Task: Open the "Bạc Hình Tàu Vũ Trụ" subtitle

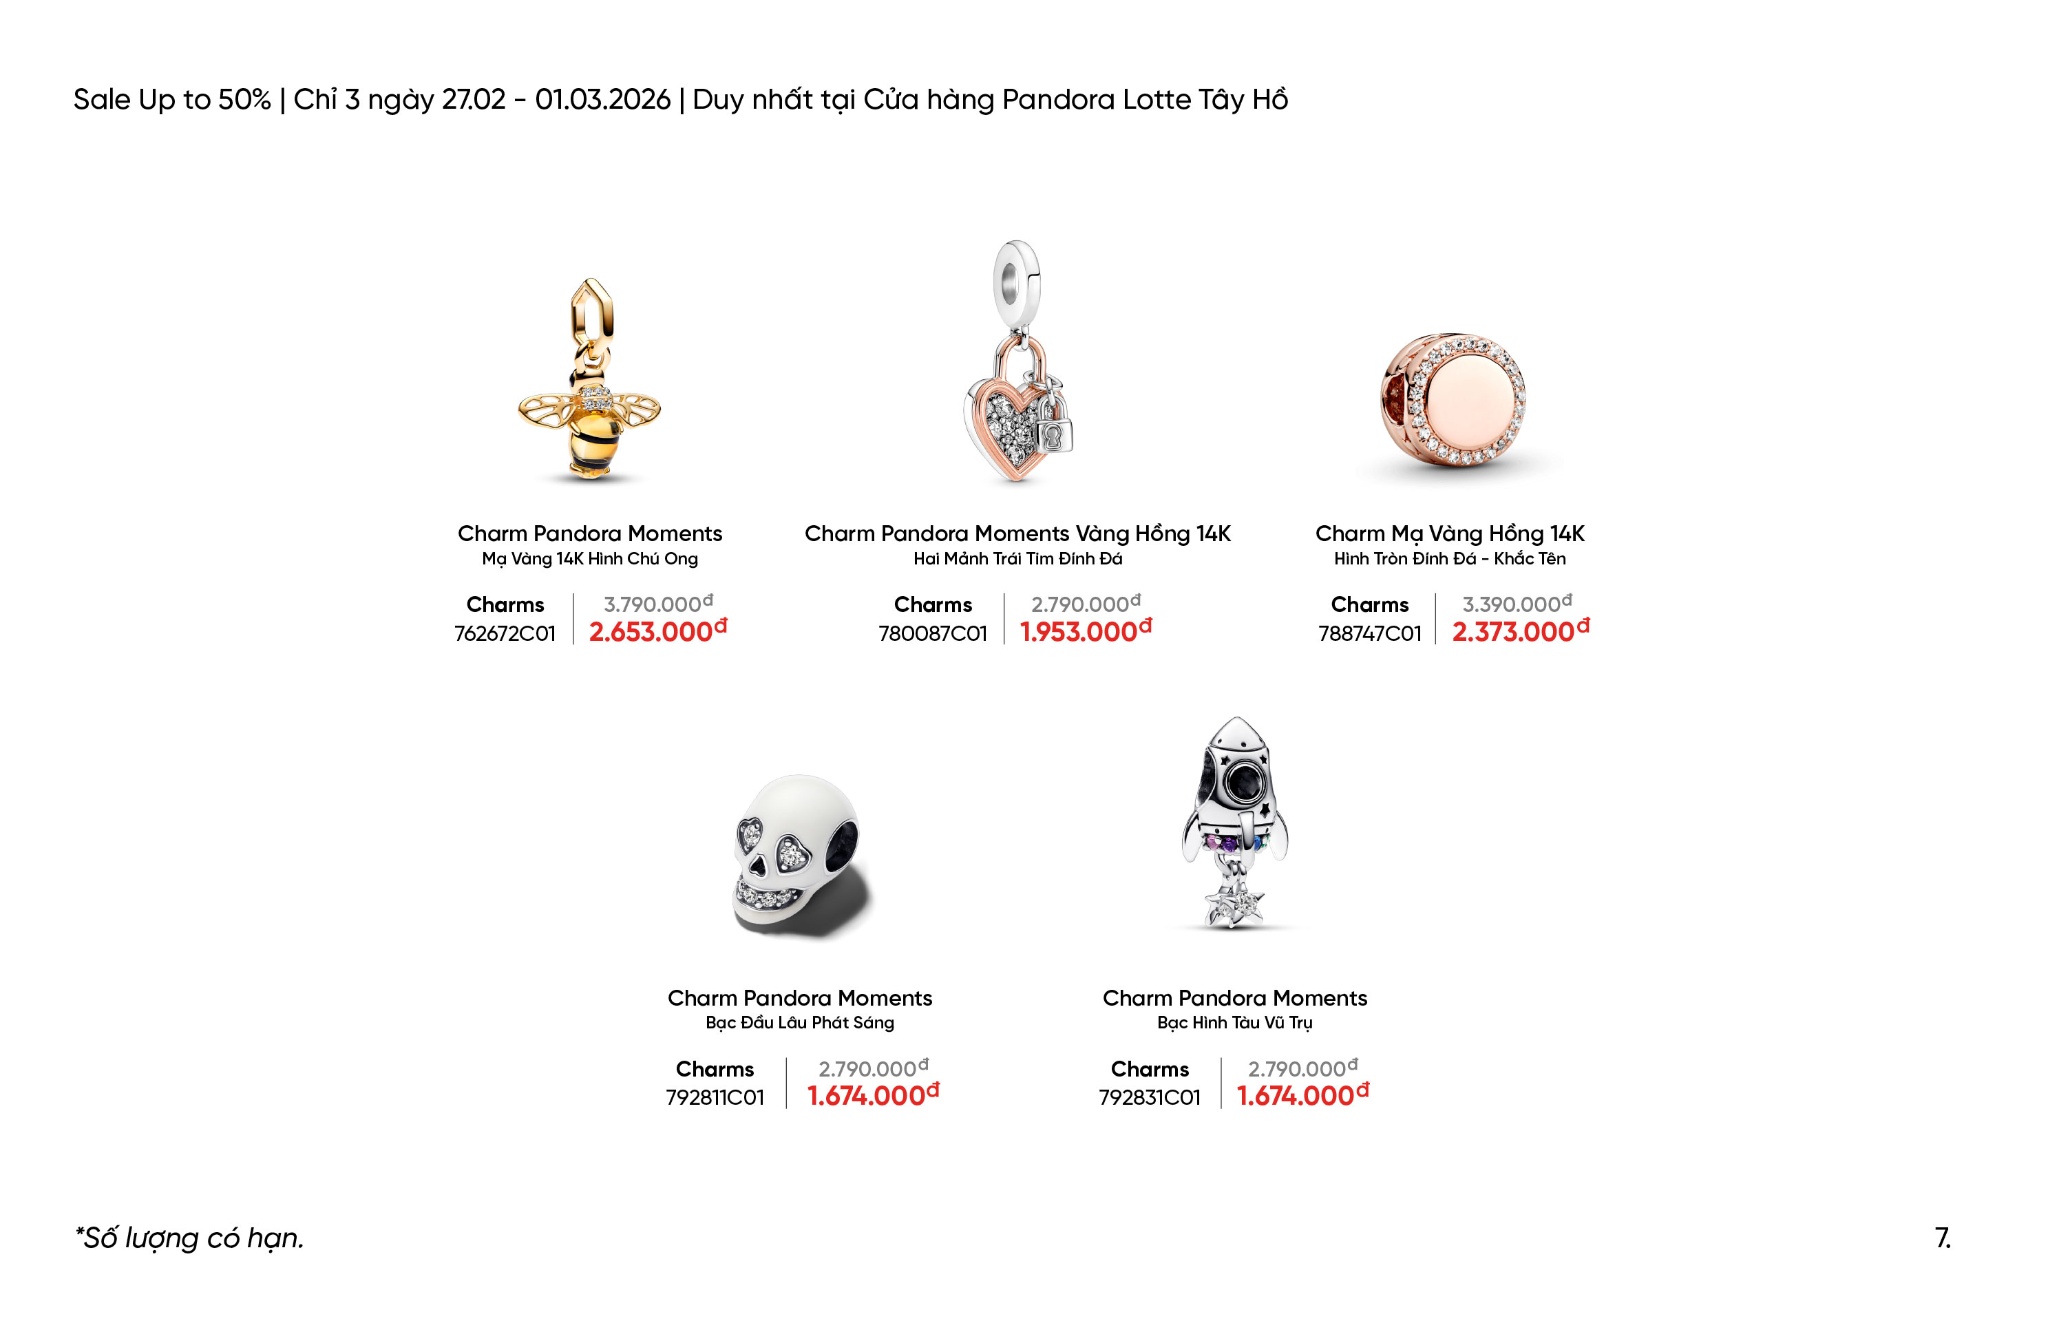Action: (x=1234, y=1023)
